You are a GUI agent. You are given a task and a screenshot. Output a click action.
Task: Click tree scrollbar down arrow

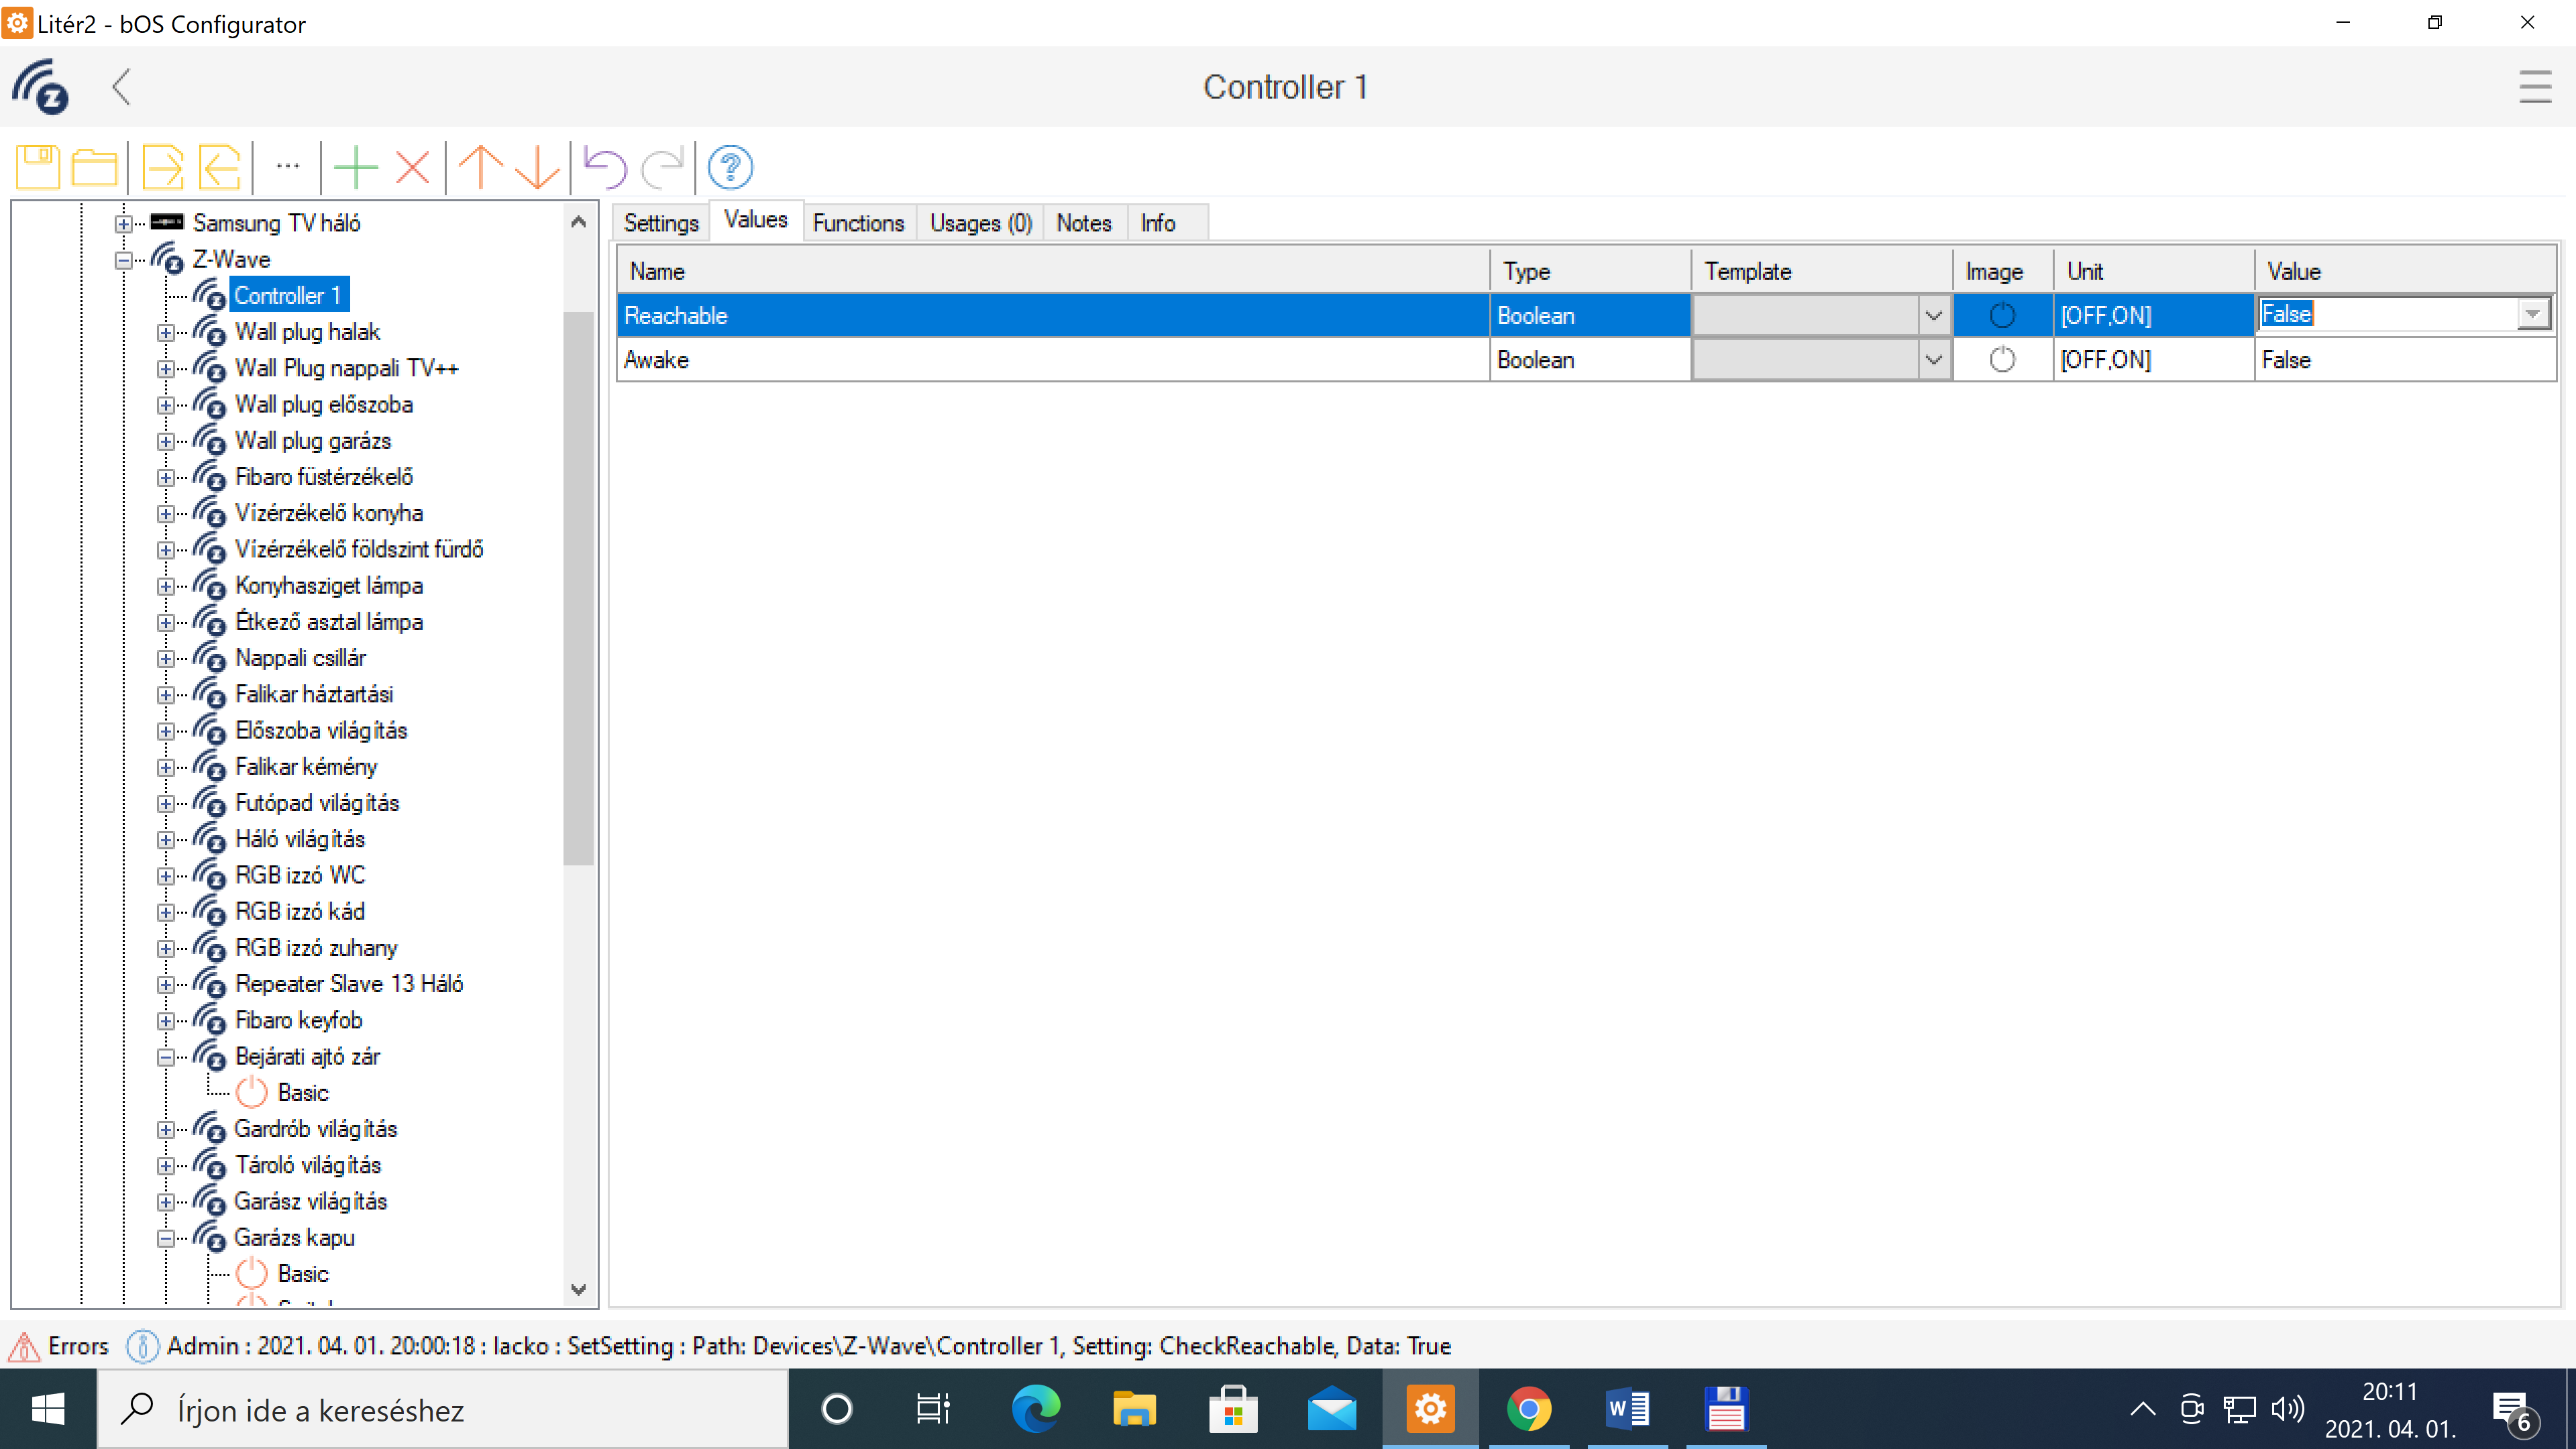point(578,1289)
